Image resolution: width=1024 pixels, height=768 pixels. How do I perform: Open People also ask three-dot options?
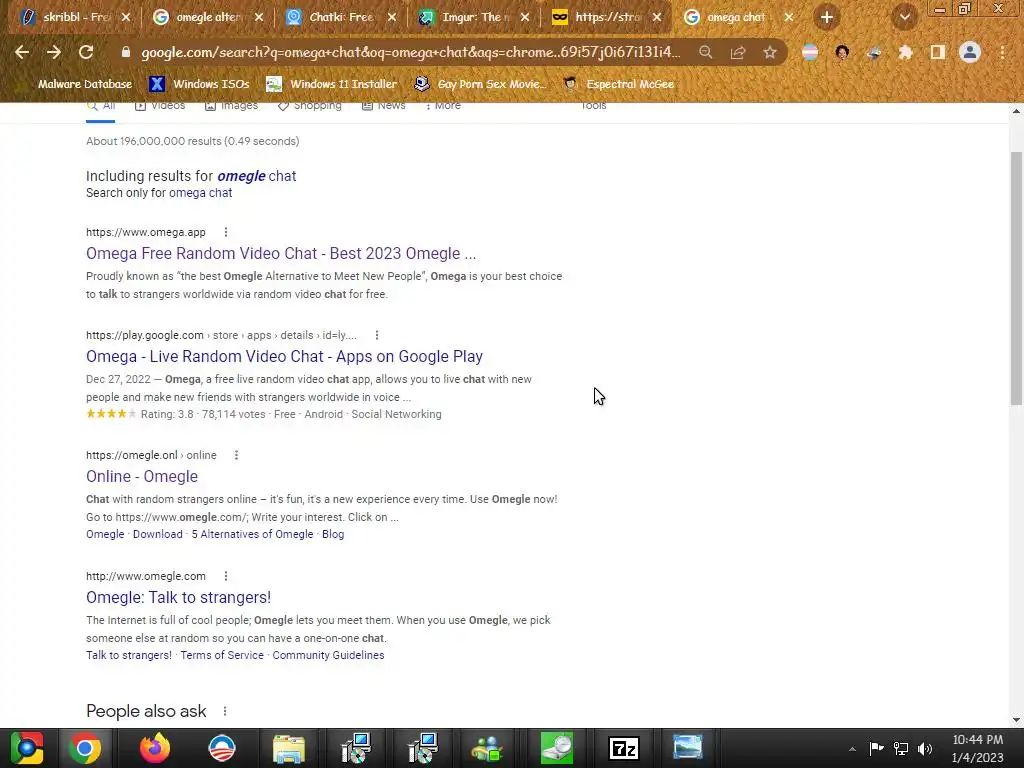pos(225,711)
